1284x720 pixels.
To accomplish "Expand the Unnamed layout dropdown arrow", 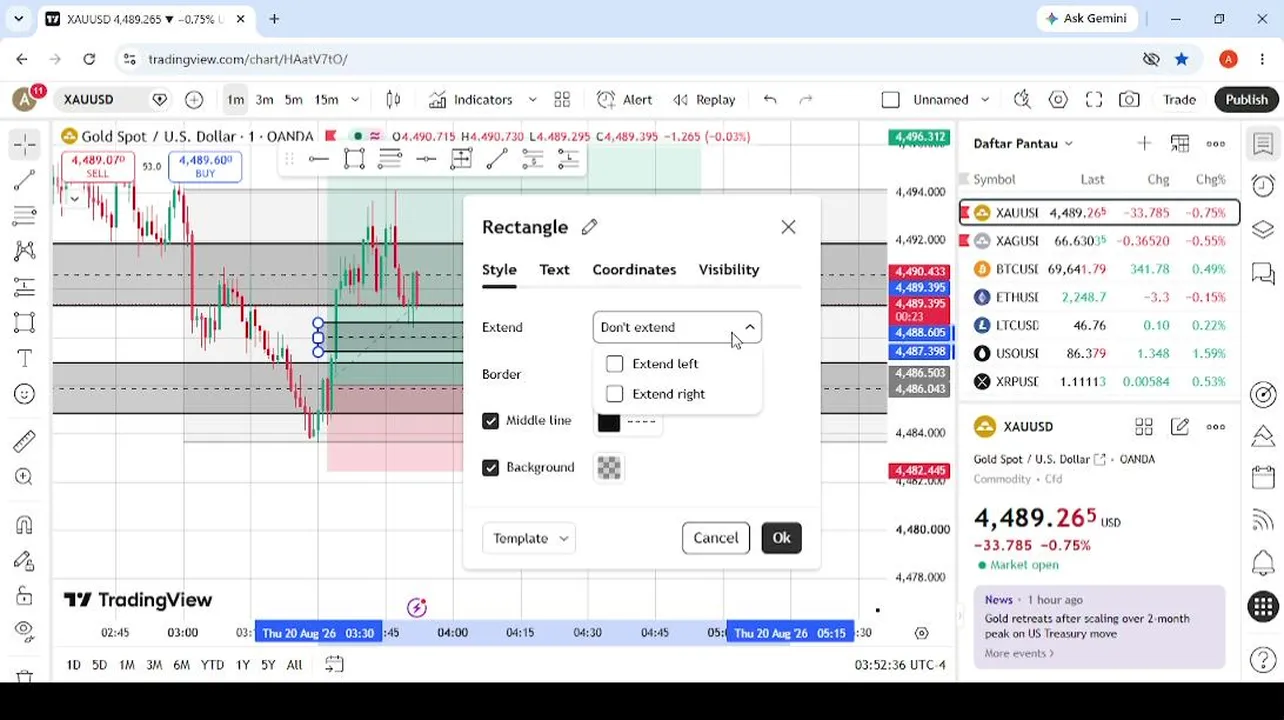I will [985, 99].
